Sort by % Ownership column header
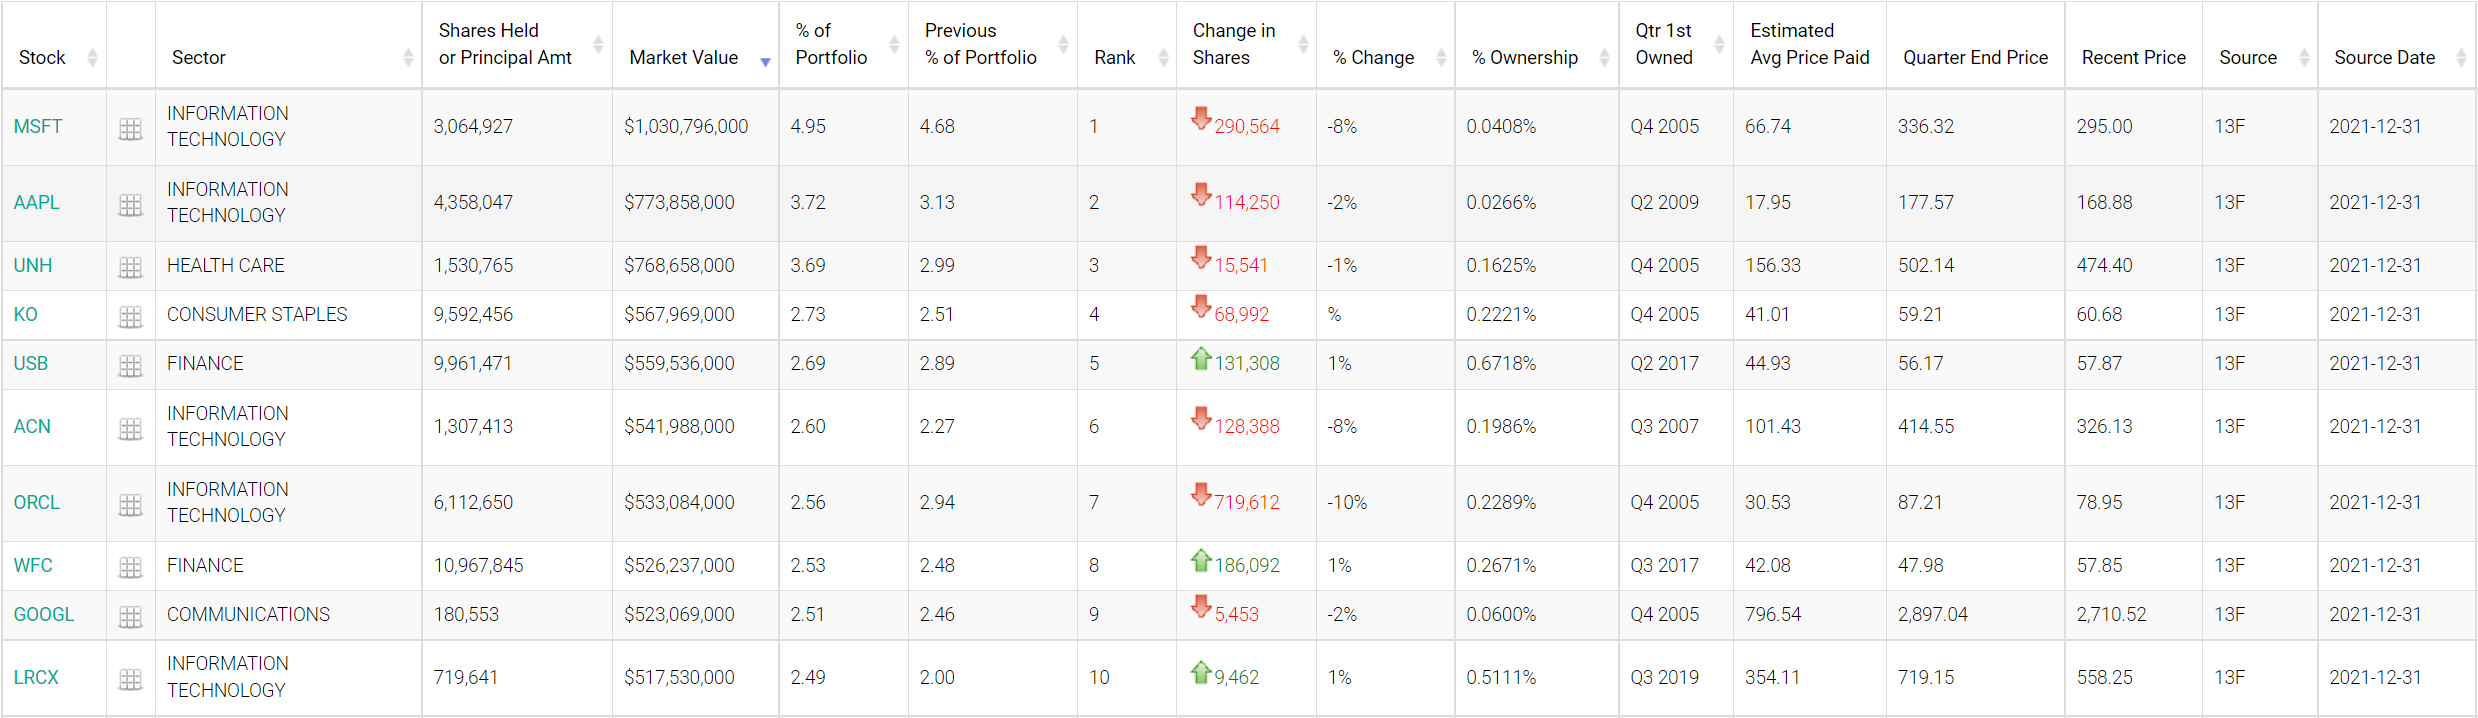Screen dimensions: 2478x718 click(x=1525, y=58)
